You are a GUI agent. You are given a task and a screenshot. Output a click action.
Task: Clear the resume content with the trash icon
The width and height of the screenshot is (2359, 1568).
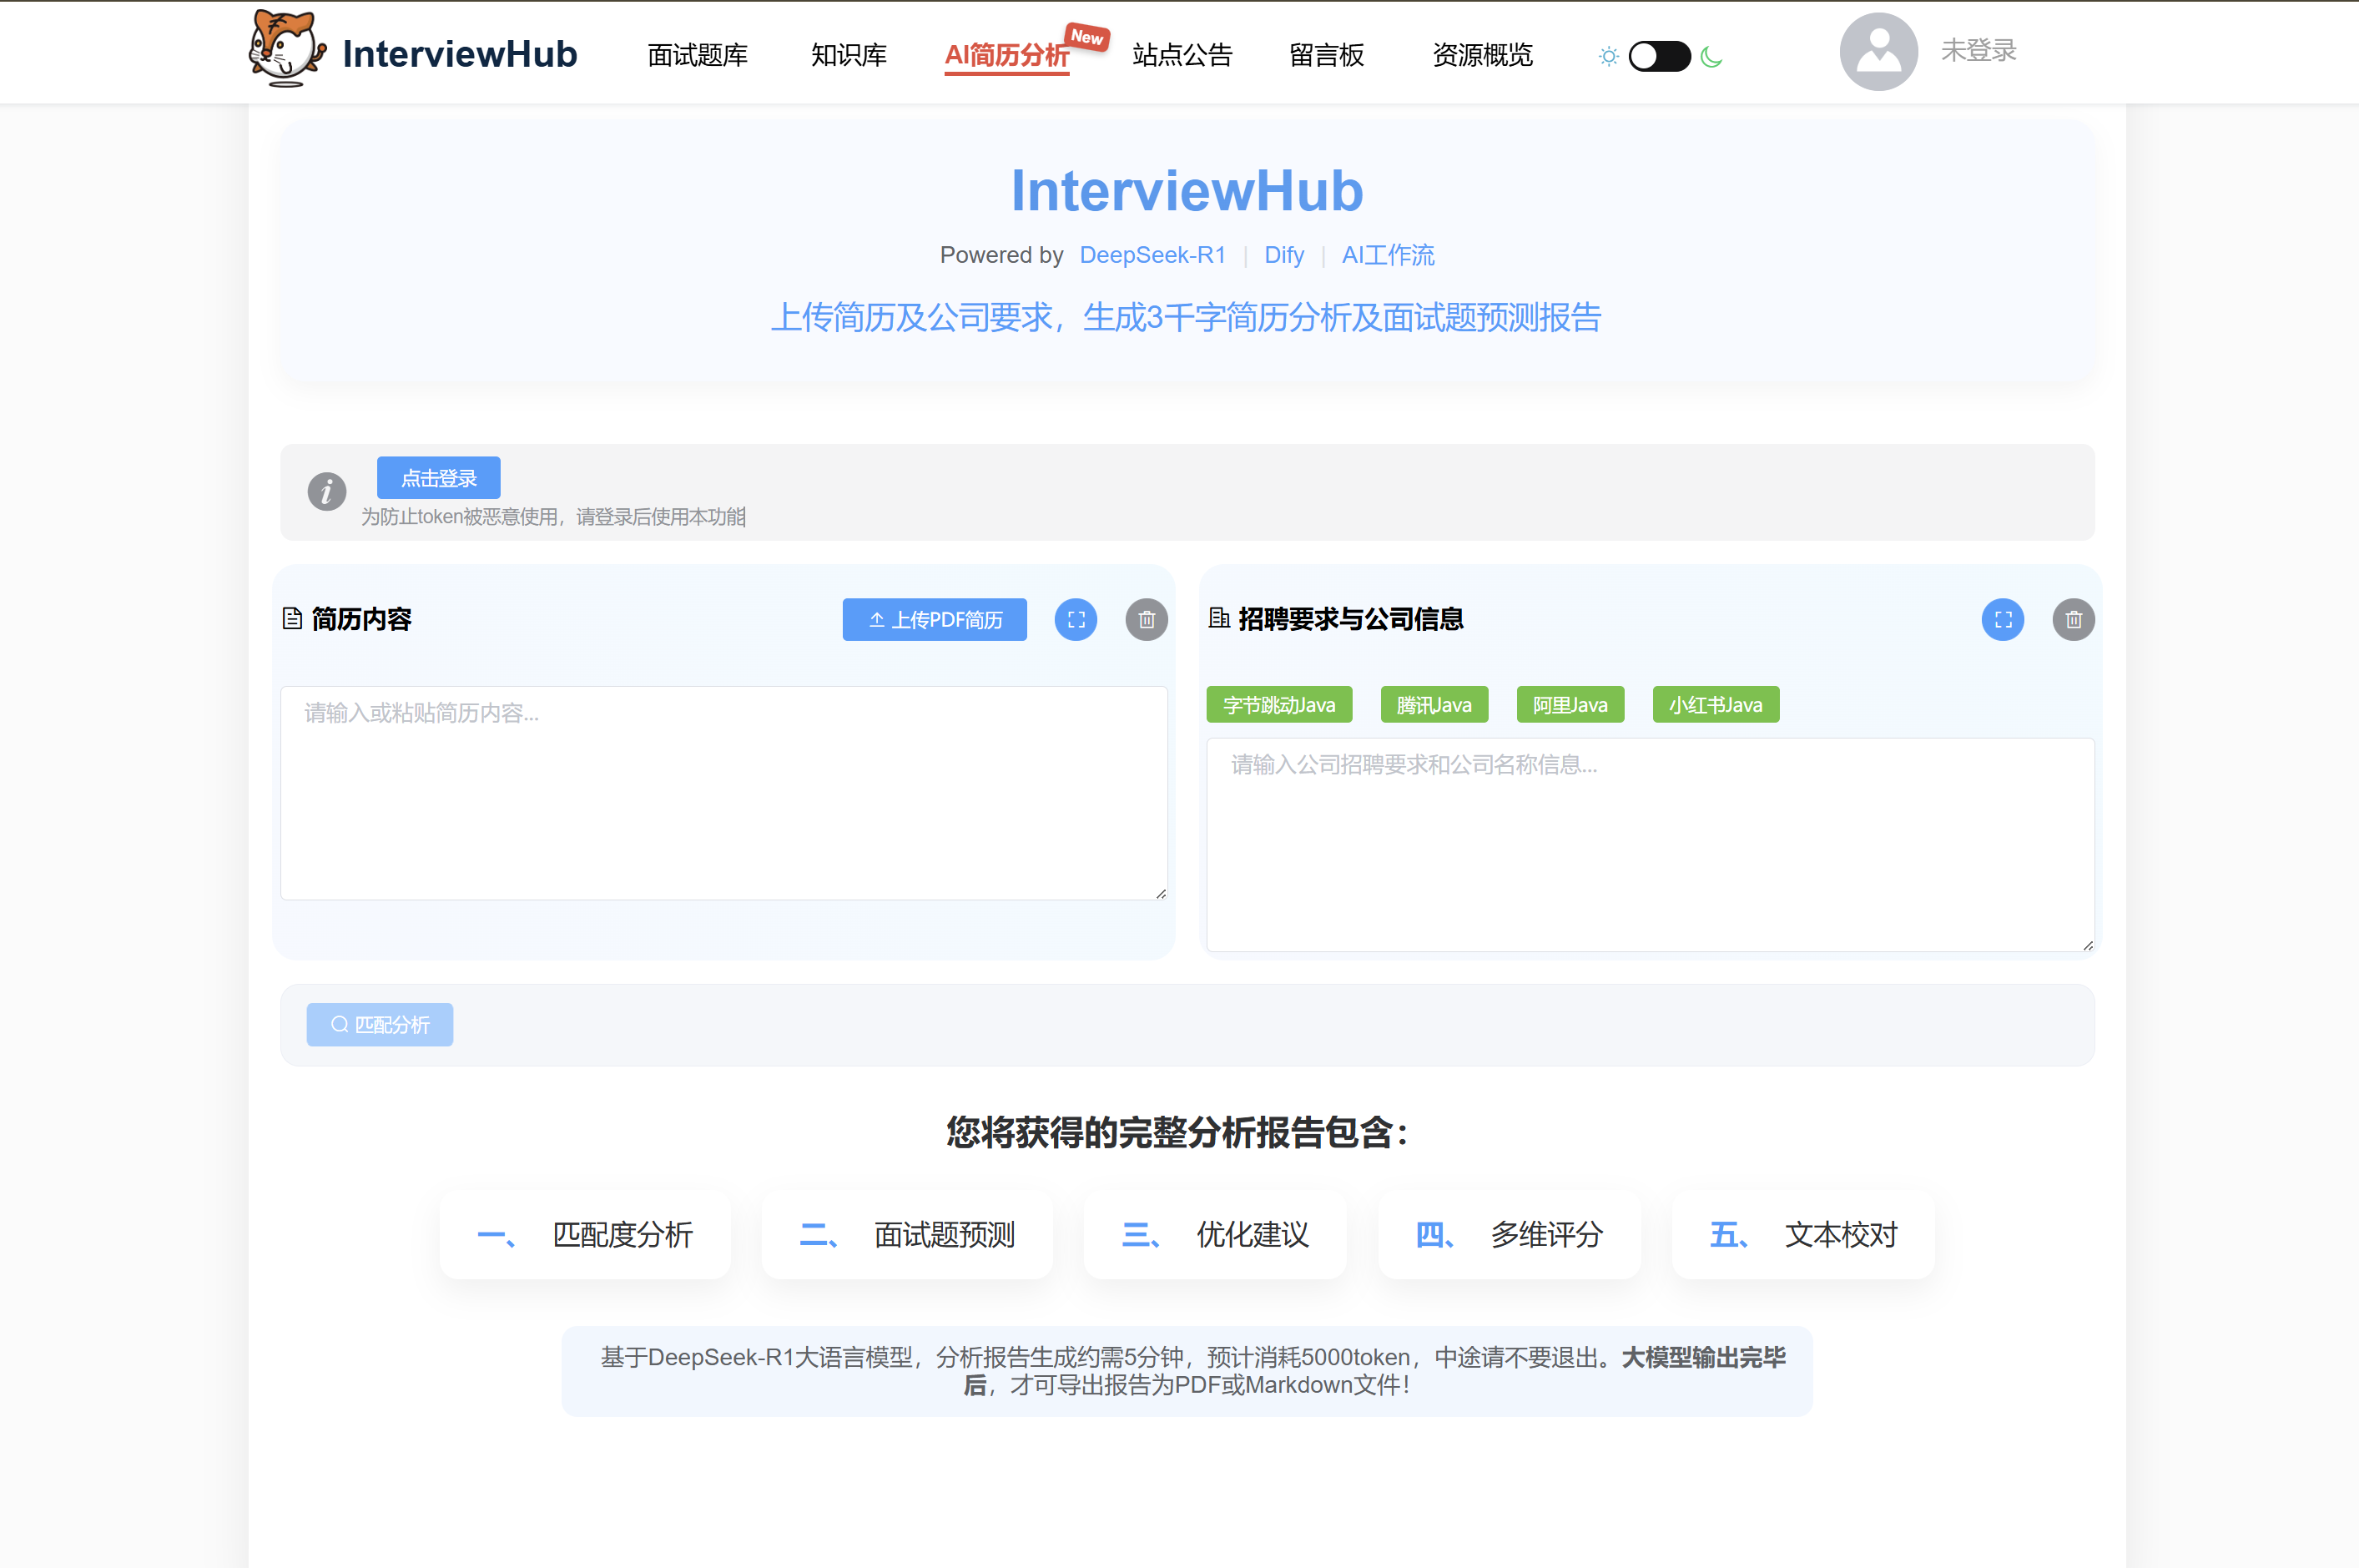1146,620
